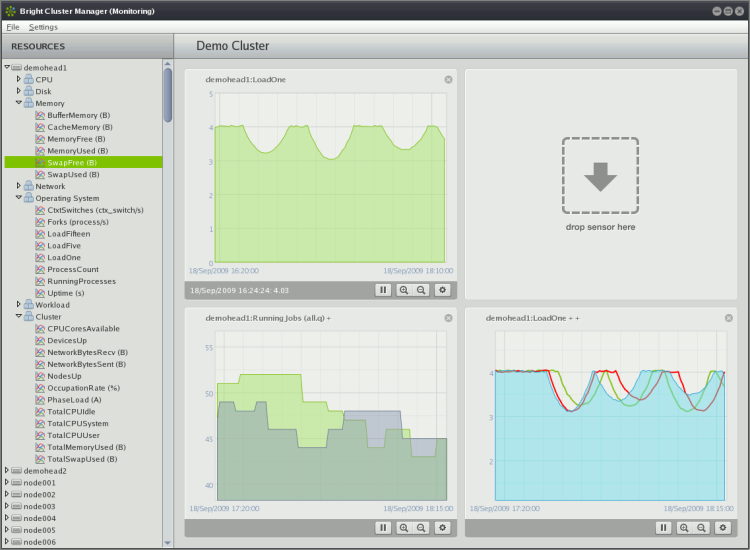Close the Running Jobs chart
The width and height of the screenshot is (750, 550).
[x=448, y=318]
